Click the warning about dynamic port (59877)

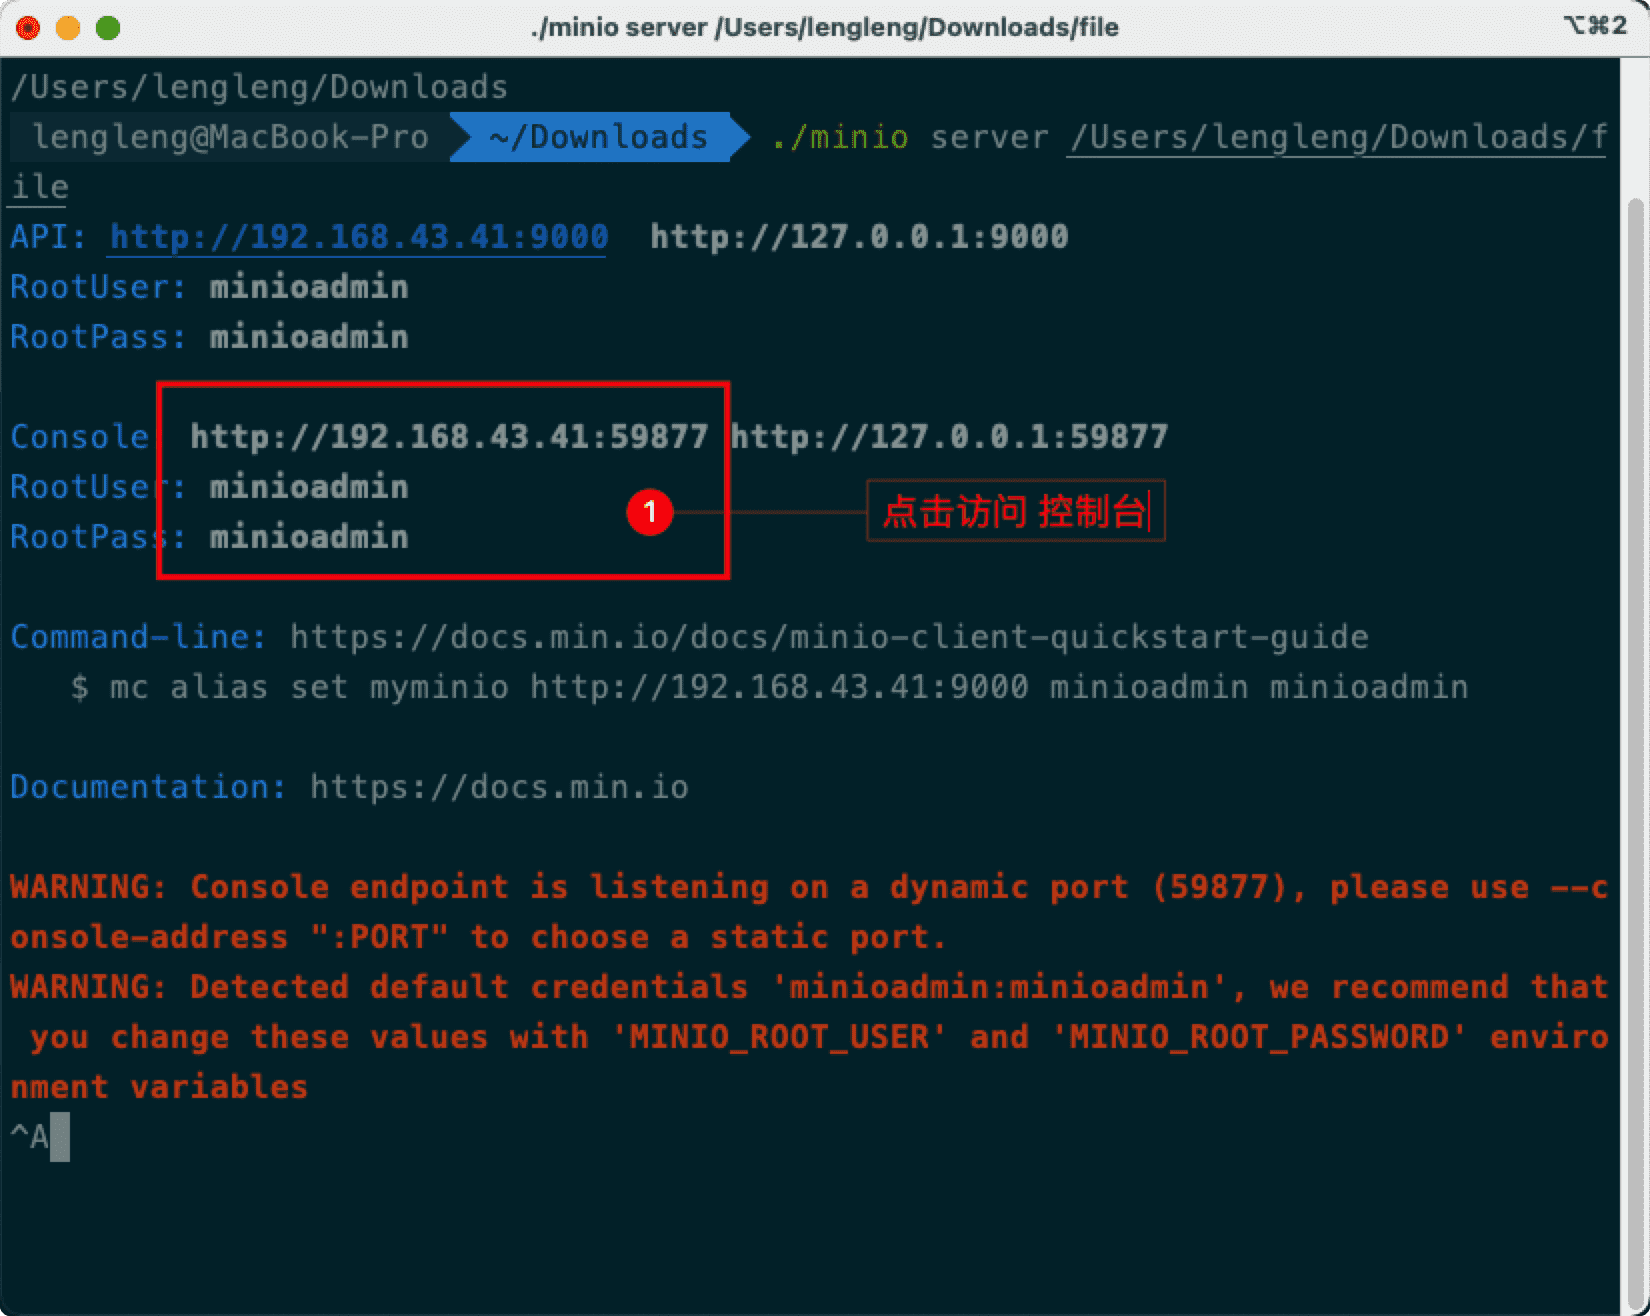[x=809, y=912]
